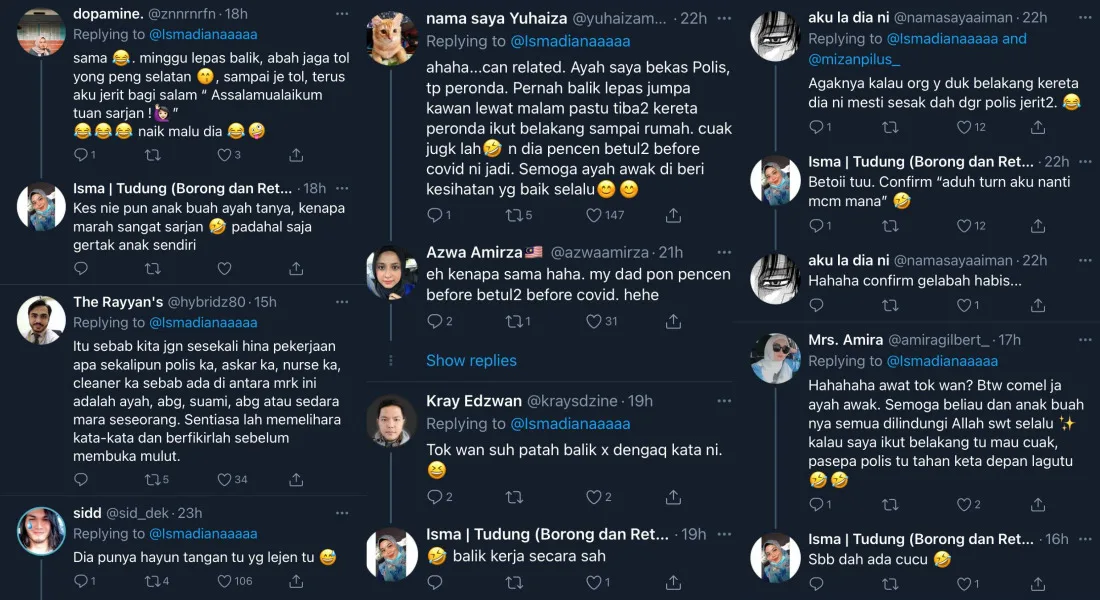Retweet The Rayyan's reply about respecting jobs

coord(152,480)
